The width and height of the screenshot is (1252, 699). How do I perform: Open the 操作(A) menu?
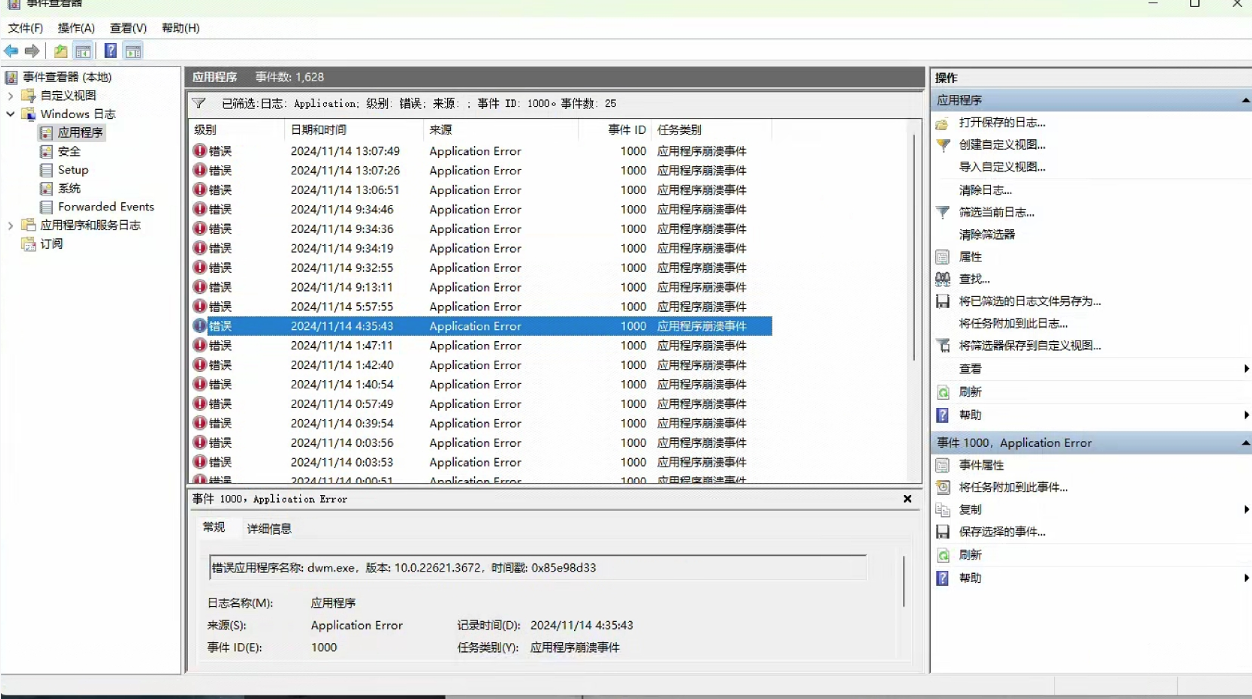[x=76, y=28]
